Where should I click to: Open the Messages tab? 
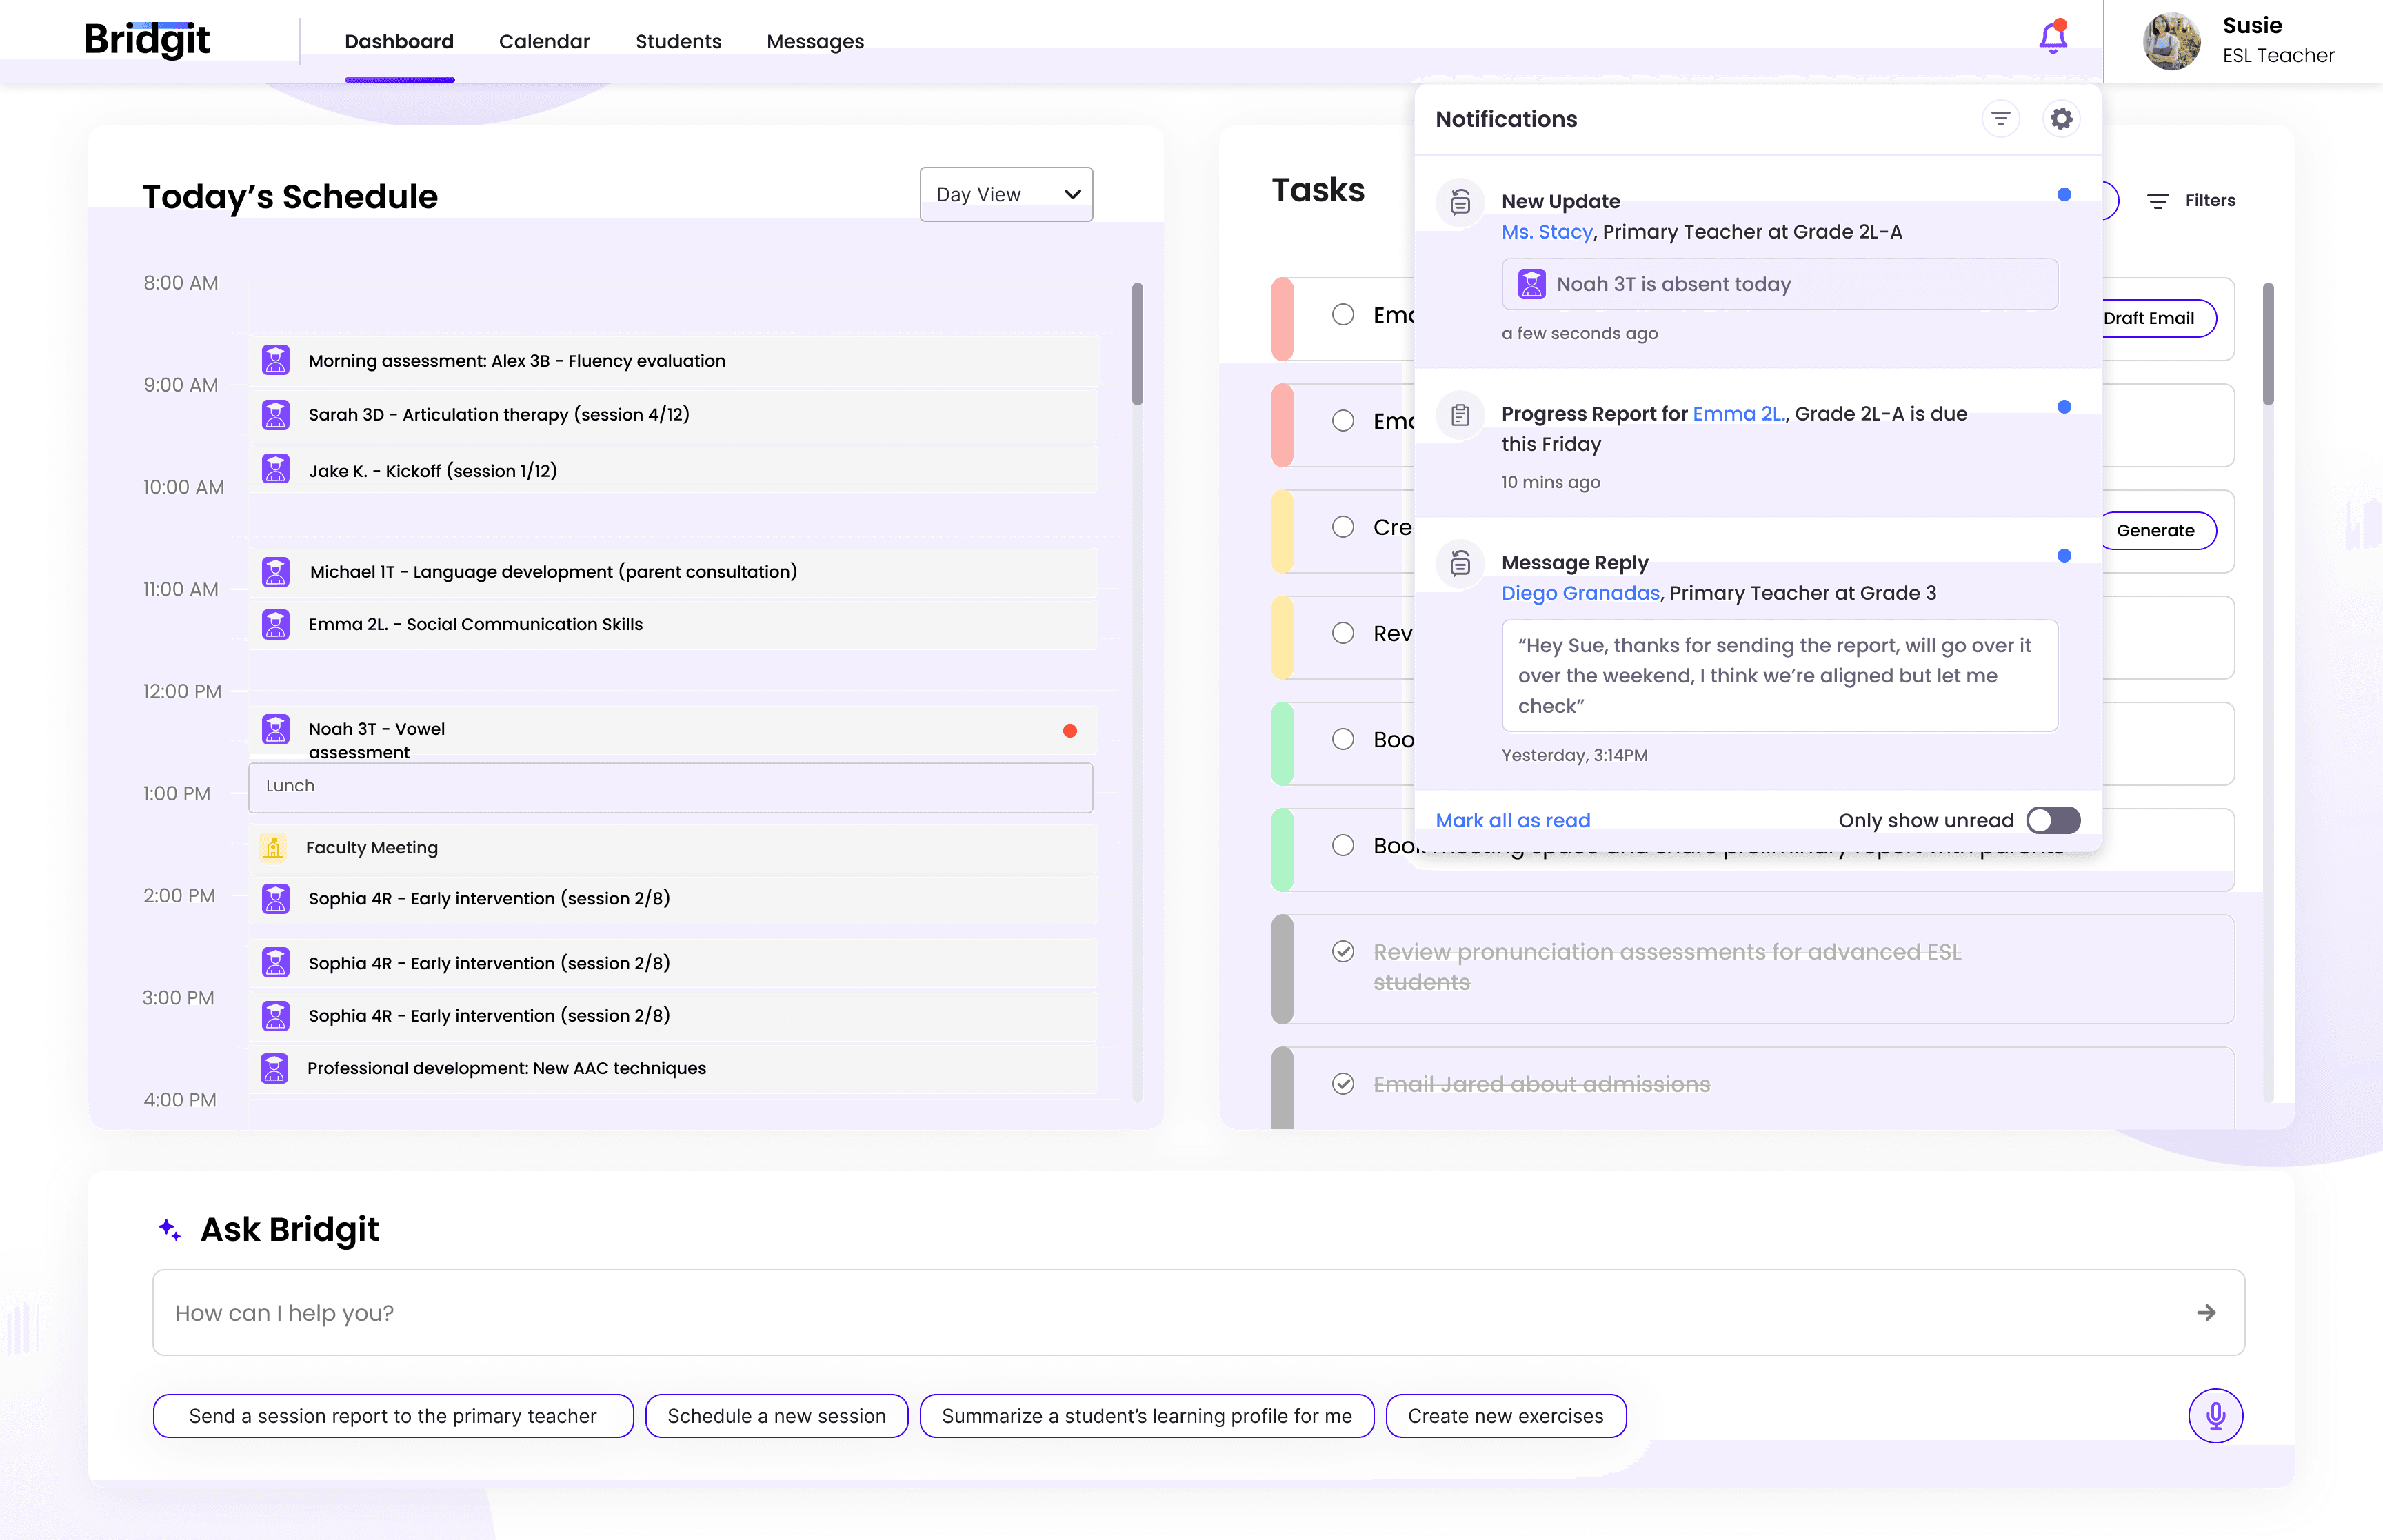[815, 42]
